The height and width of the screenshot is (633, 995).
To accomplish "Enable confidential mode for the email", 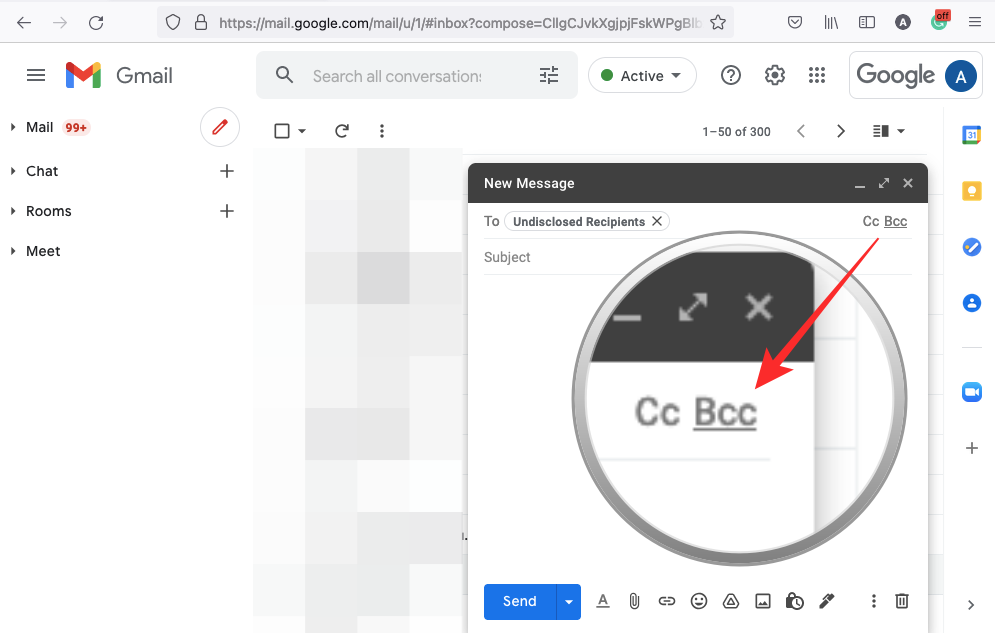I will coord(795,601).
